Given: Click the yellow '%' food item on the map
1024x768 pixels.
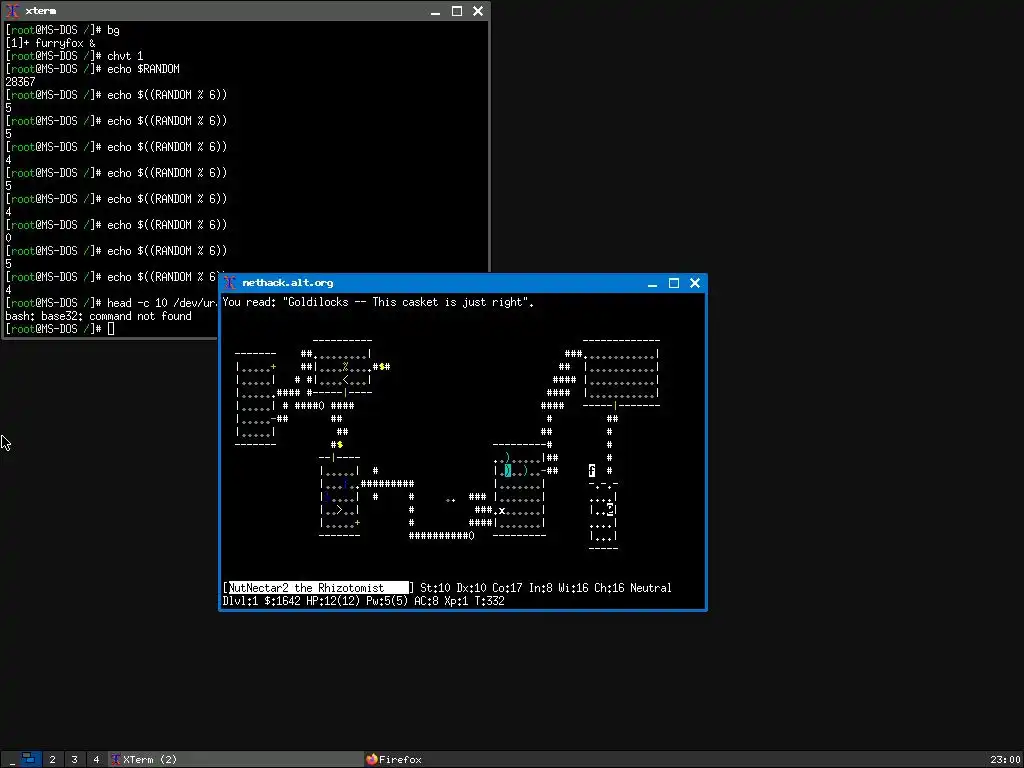Looking at the screenshot, I should [345, 366].
